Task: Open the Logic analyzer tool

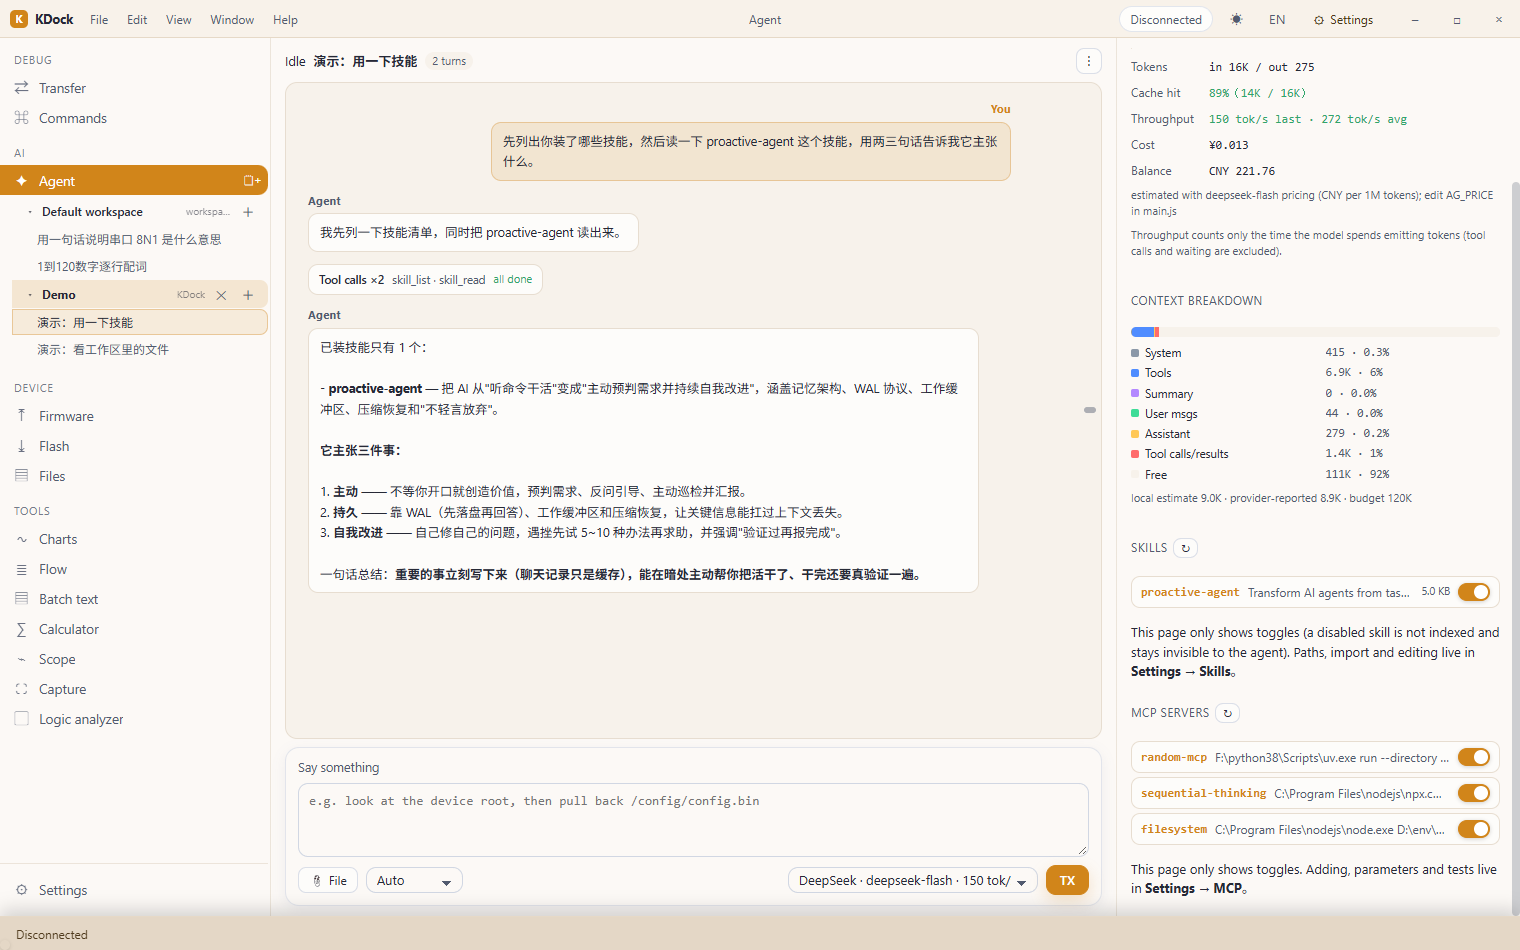Action: click(x=81, y=719)
